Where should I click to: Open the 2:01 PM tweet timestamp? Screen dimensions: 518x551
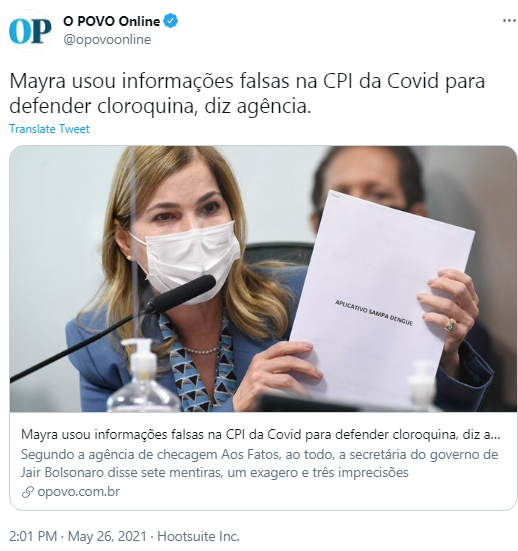(33, 536)
